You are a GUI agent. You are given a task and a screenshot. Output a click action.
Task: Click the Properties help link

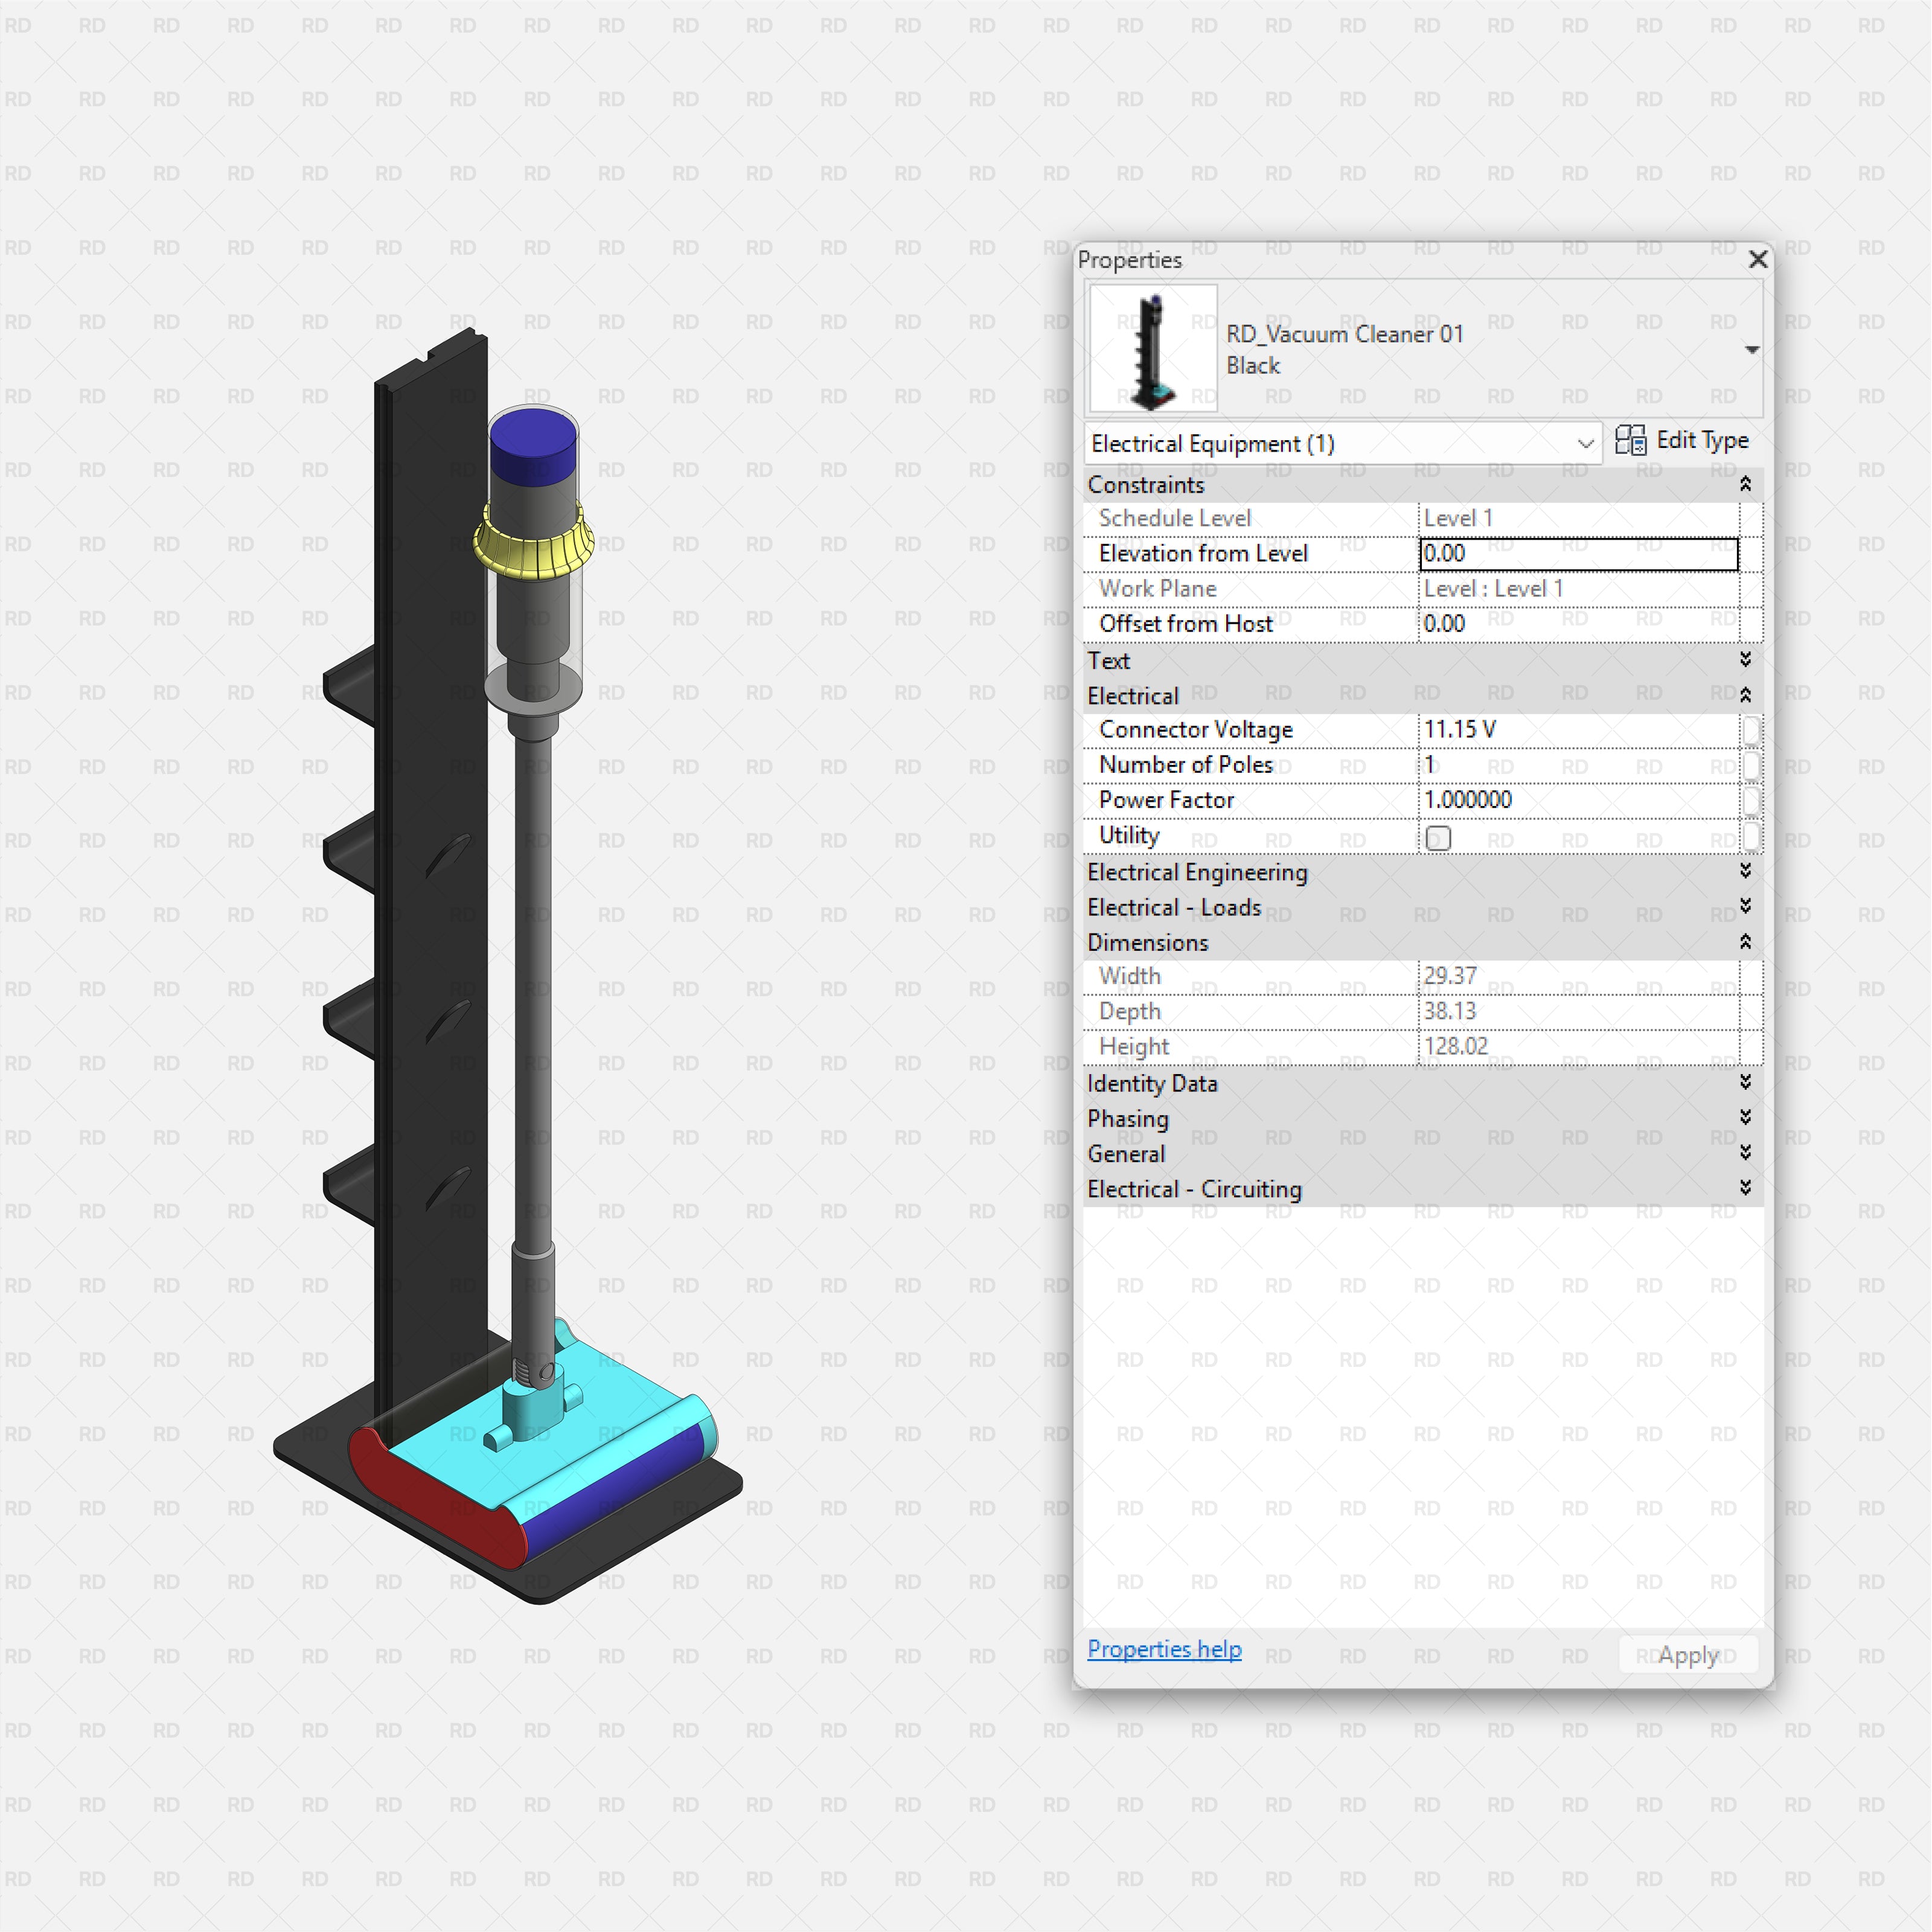pos(1164,1649)
